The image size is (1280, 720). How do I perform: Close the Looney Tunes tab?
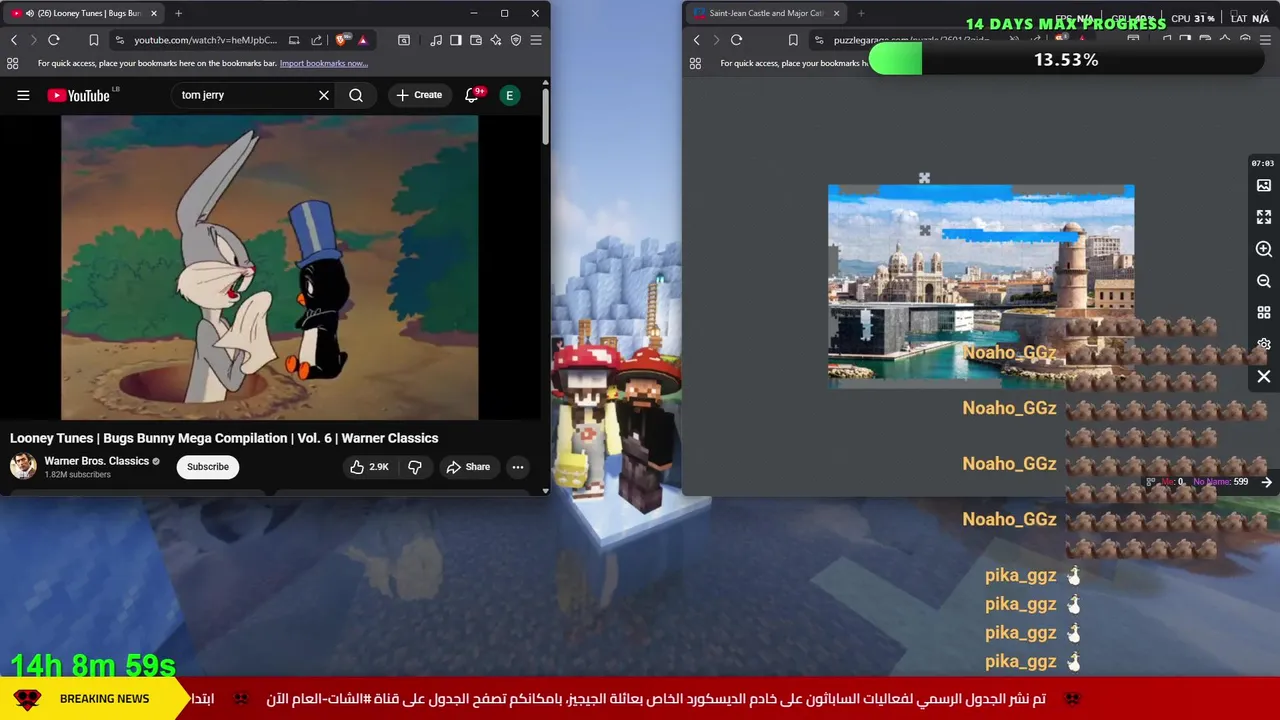click(x=154, y=13)
